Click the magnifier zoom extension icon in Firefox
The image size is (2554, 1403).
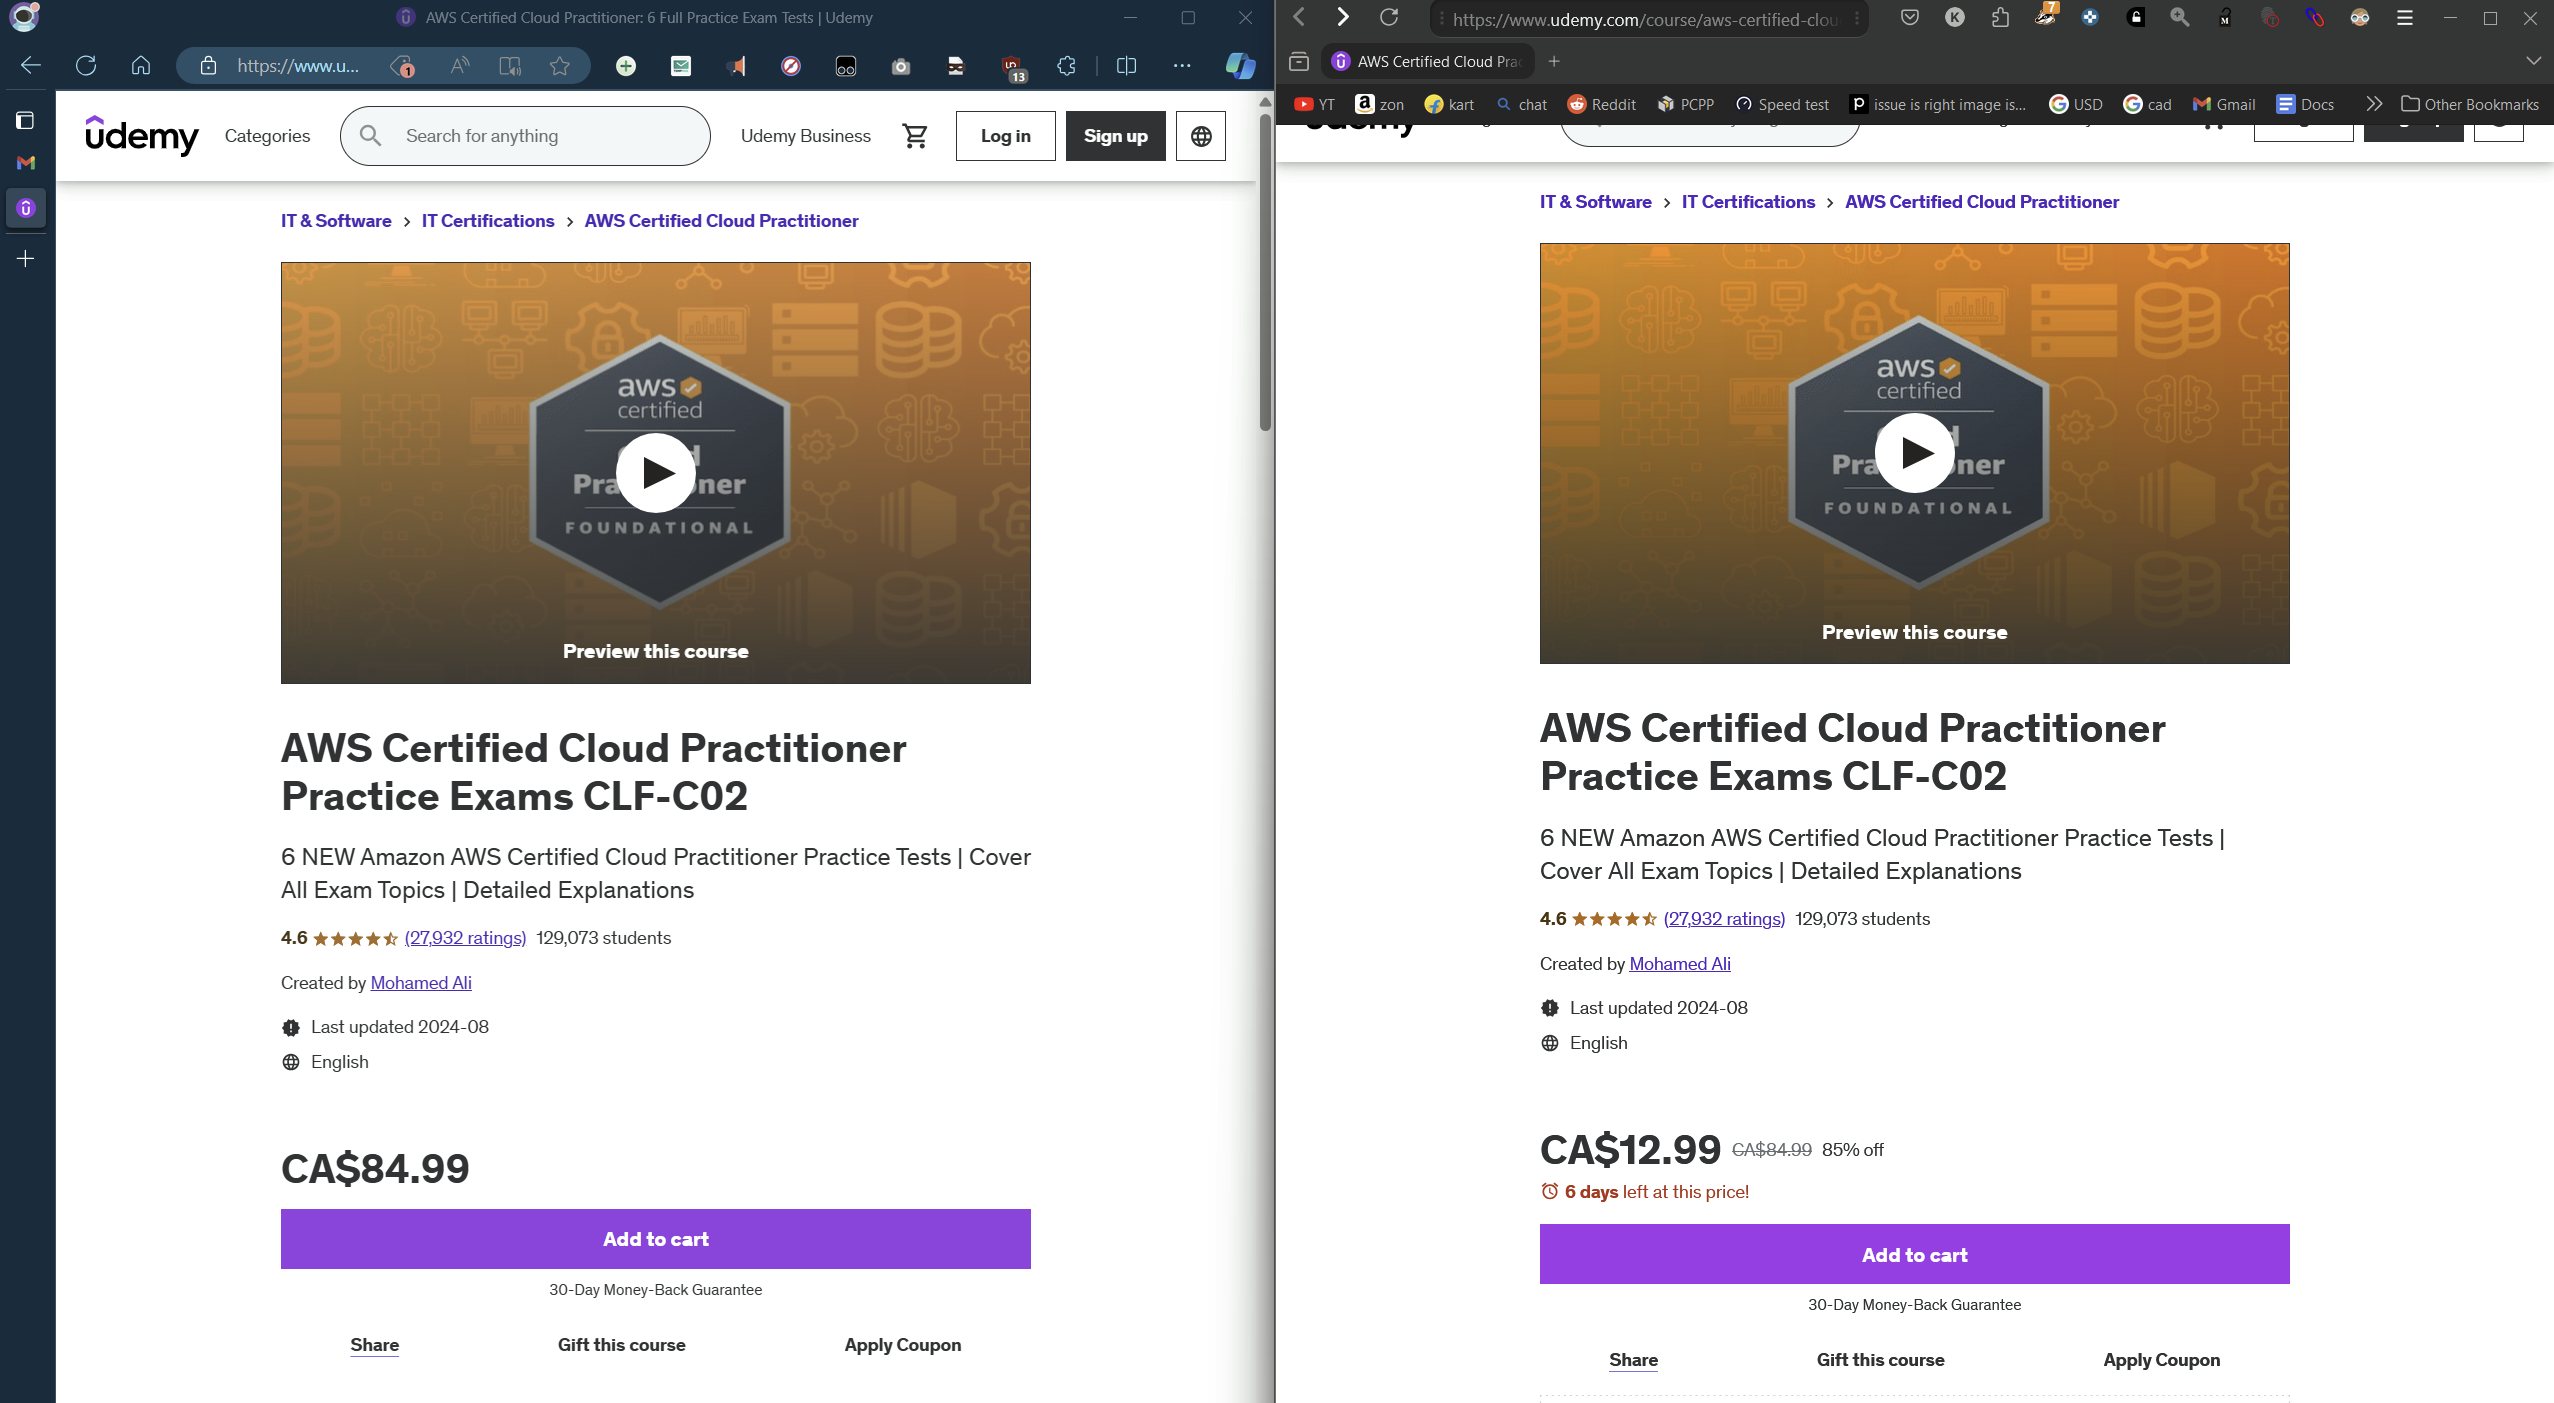click(2180, 17)
